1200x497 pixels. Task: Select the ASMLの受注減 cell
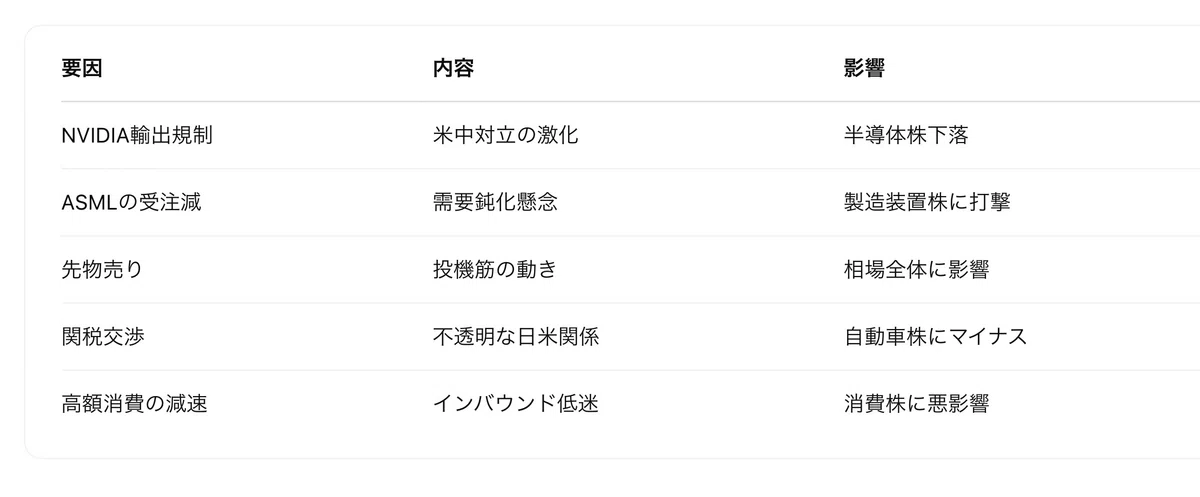(132, 202)
